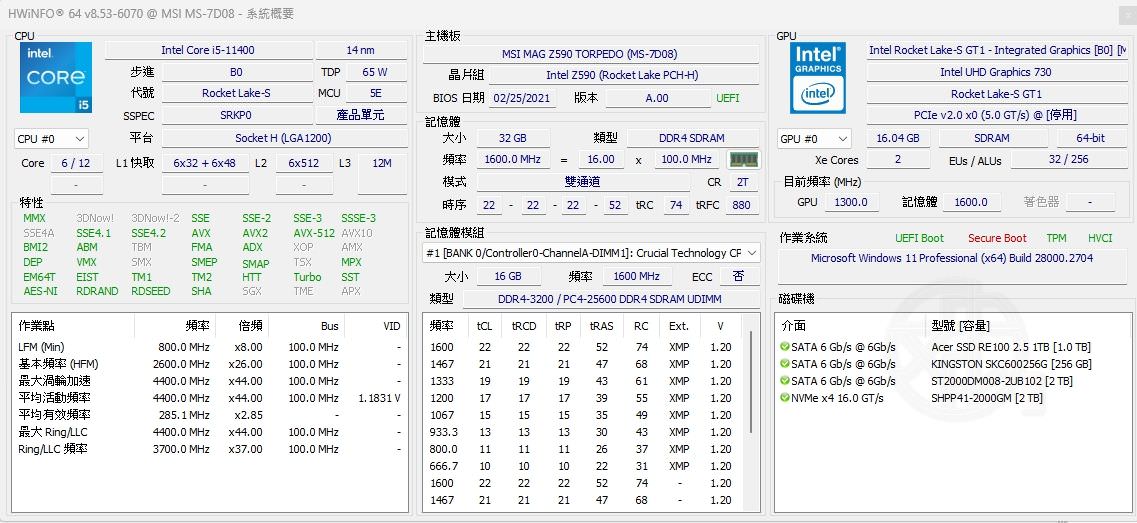The width and height of the screenshot is (1137, 523).
Task: Click the 產品單元 button
Action: (360, 115)
